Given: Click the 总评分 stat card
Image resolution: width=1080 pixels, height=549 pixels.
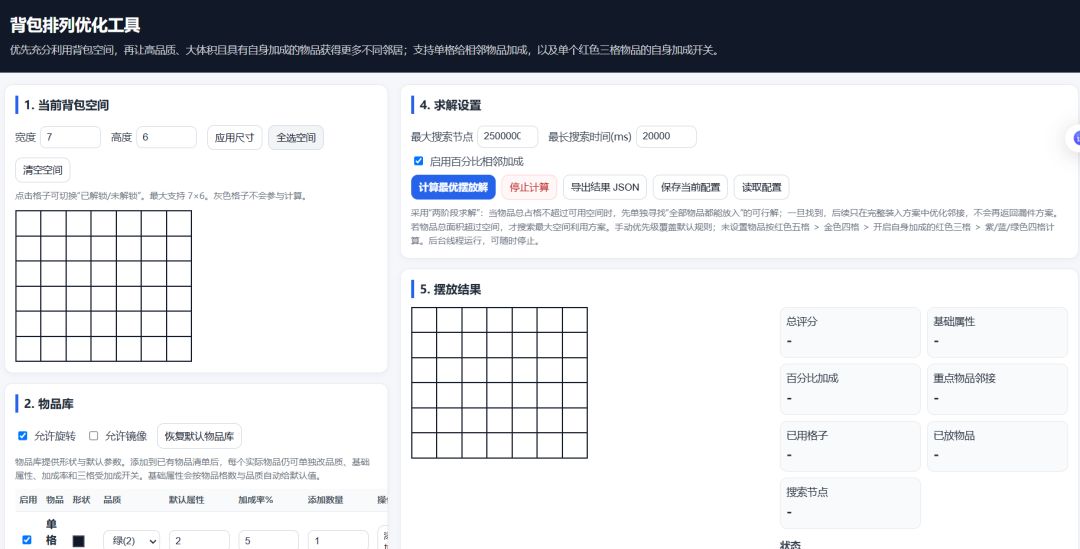Looking at the screenshot, I should point(850,333).
